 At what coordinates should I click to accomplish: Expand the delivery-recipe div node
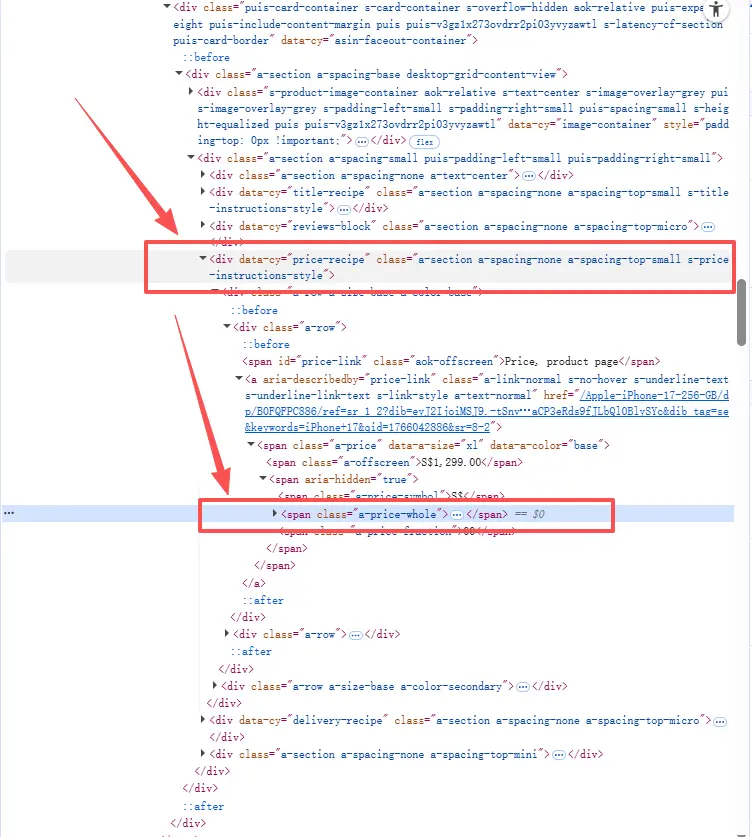203,720
